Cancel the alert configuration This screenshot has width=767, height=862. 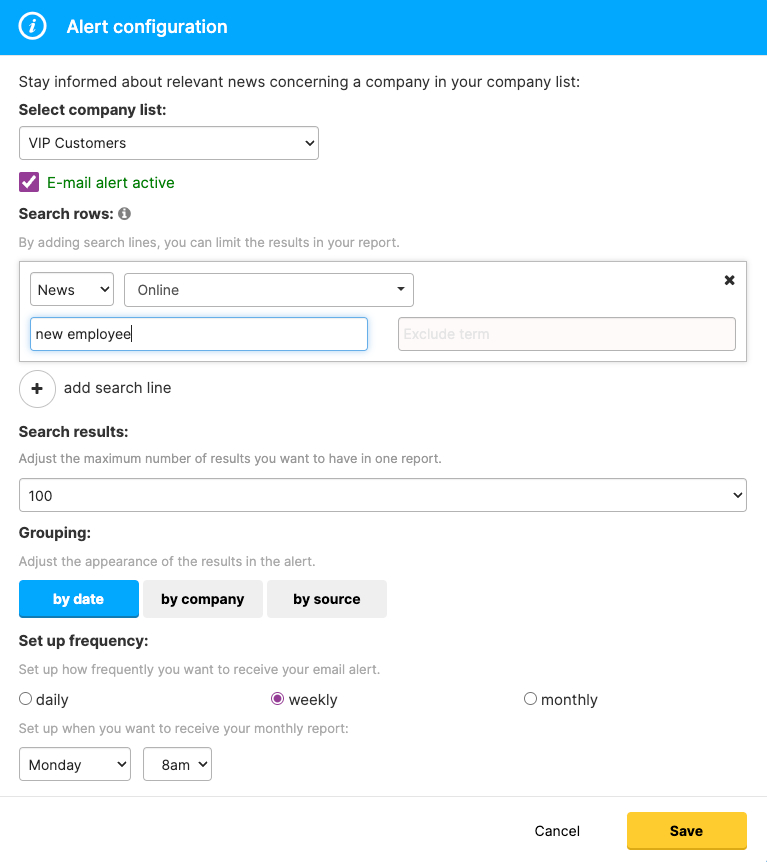[x=556, y=830]
